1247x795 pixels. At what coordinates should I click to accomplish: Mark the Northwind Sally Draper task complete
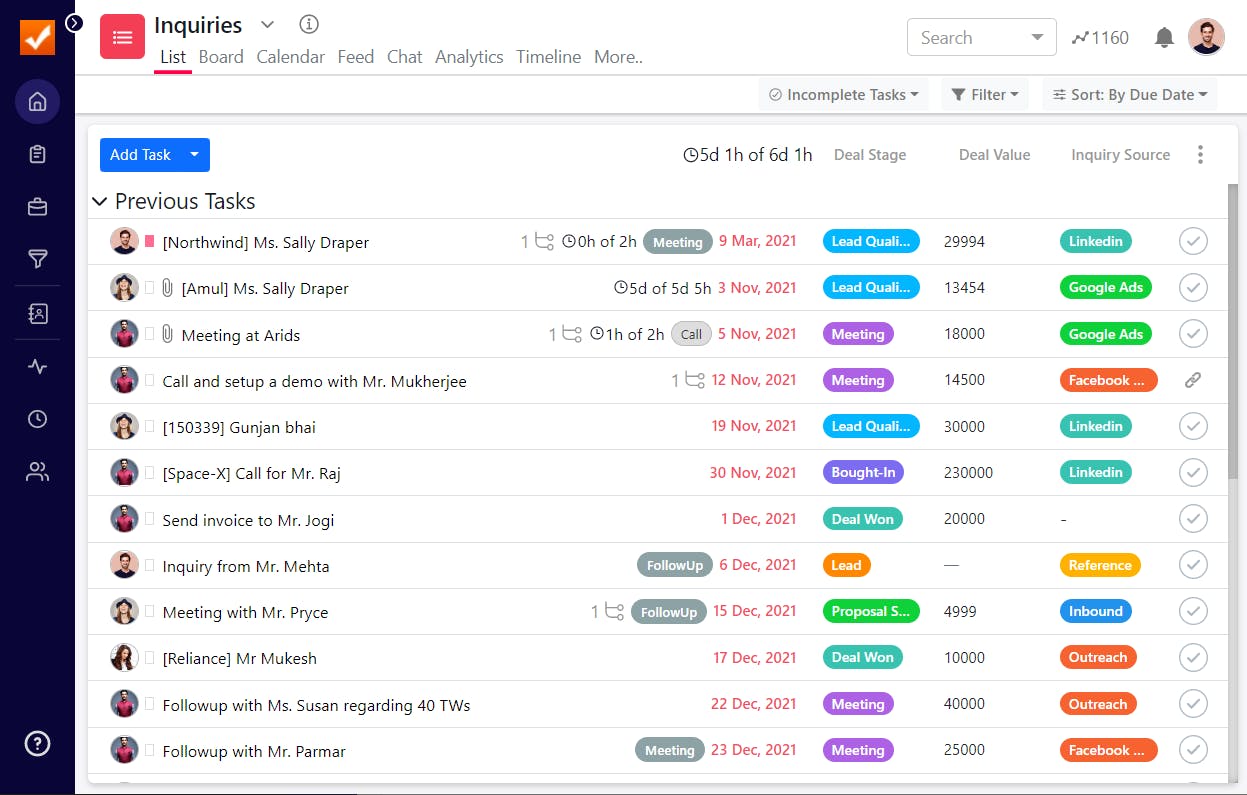pyautogui.click(x=1192, y=241)
